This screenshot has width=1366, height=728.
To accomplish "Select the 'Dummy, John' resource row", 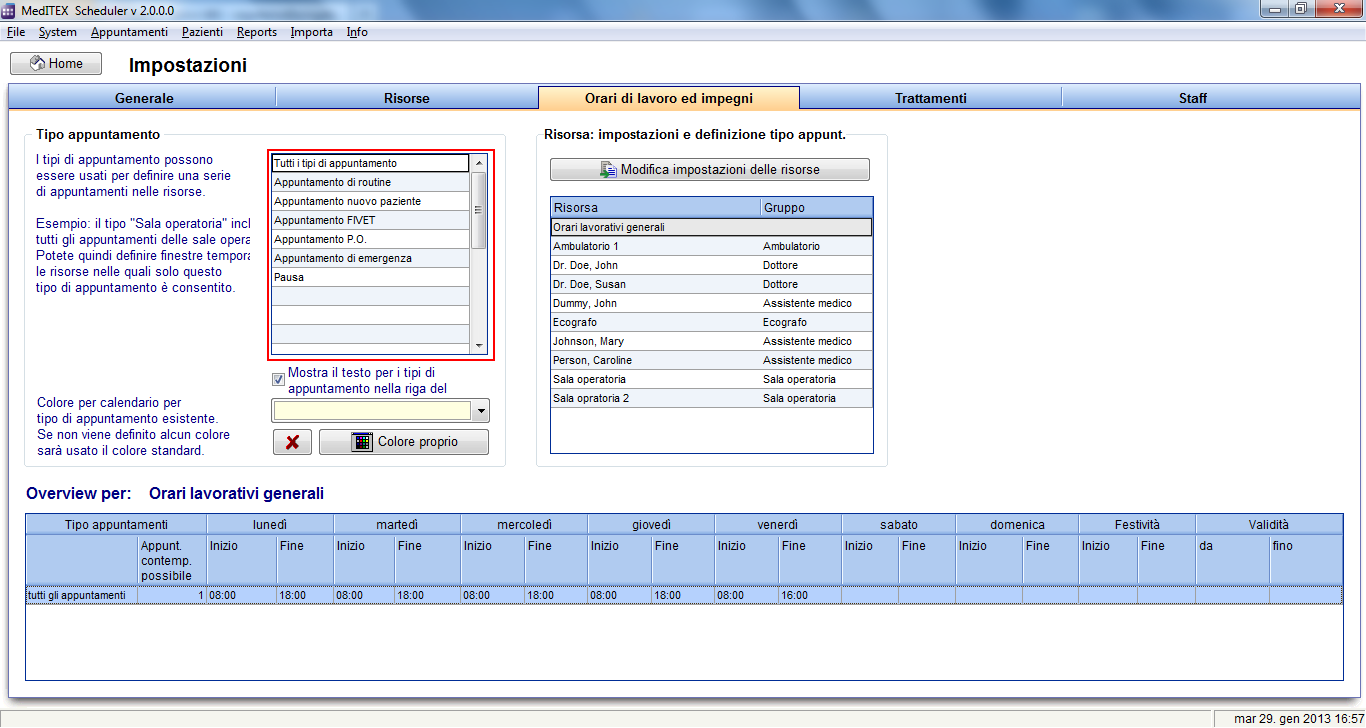I will click(x=711, y=303).
